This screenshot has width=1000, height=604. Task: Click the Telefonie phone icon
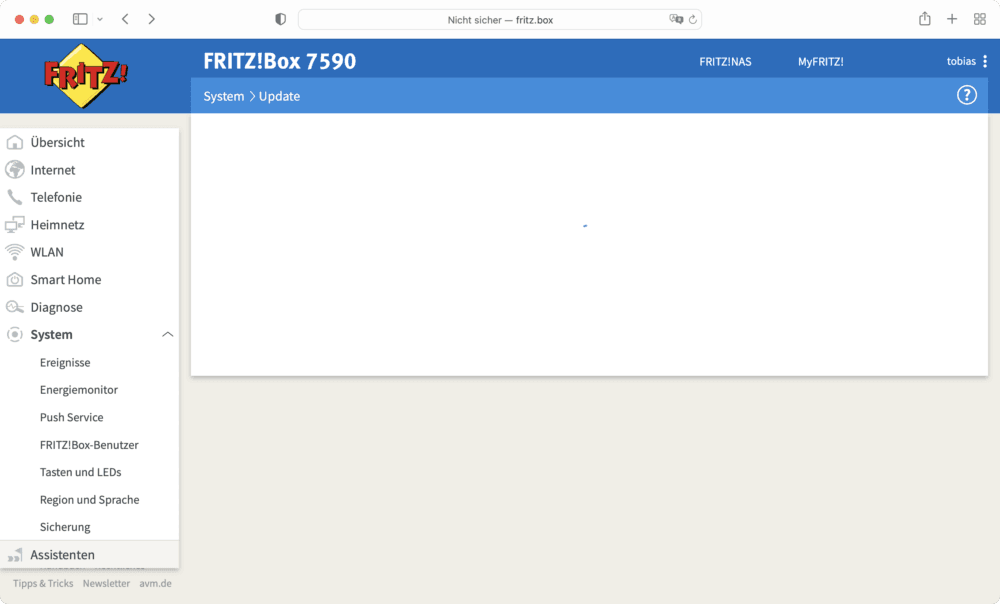15,197
